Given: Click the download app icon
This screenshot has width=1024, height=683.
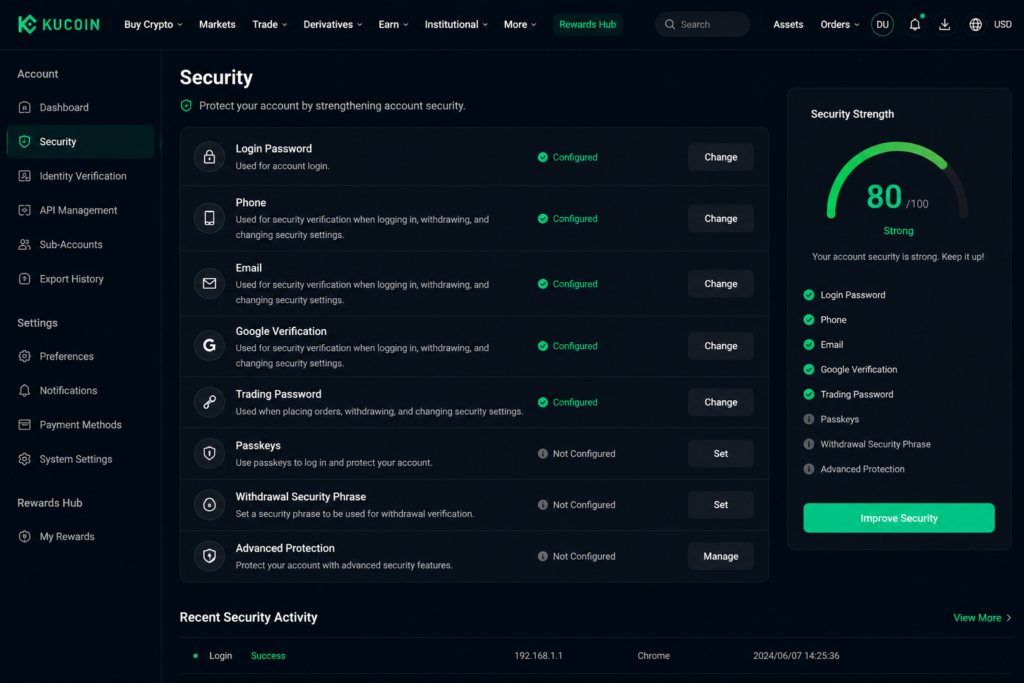Looking at the screenshot, I should (x=944, y=25).
